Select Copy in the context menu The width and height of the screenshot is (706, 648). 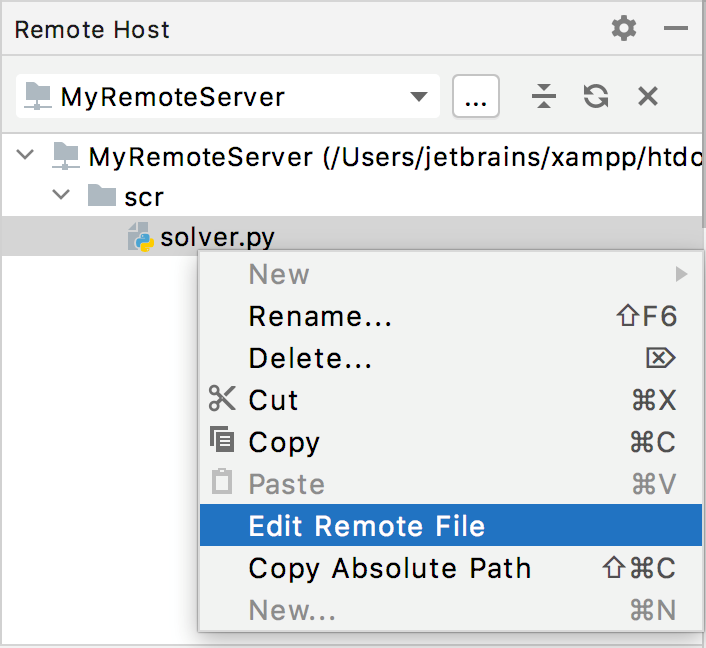284,442
